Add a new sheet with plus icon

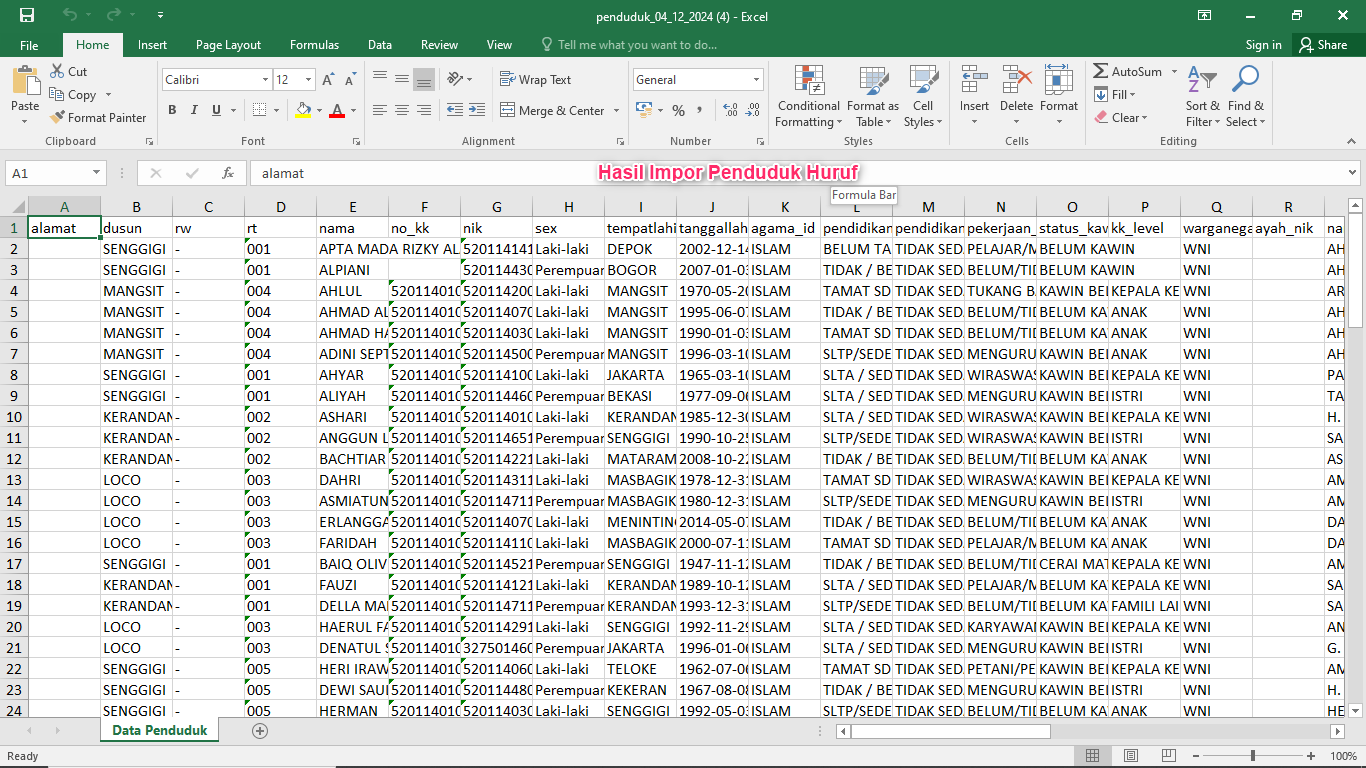[260, 731]
